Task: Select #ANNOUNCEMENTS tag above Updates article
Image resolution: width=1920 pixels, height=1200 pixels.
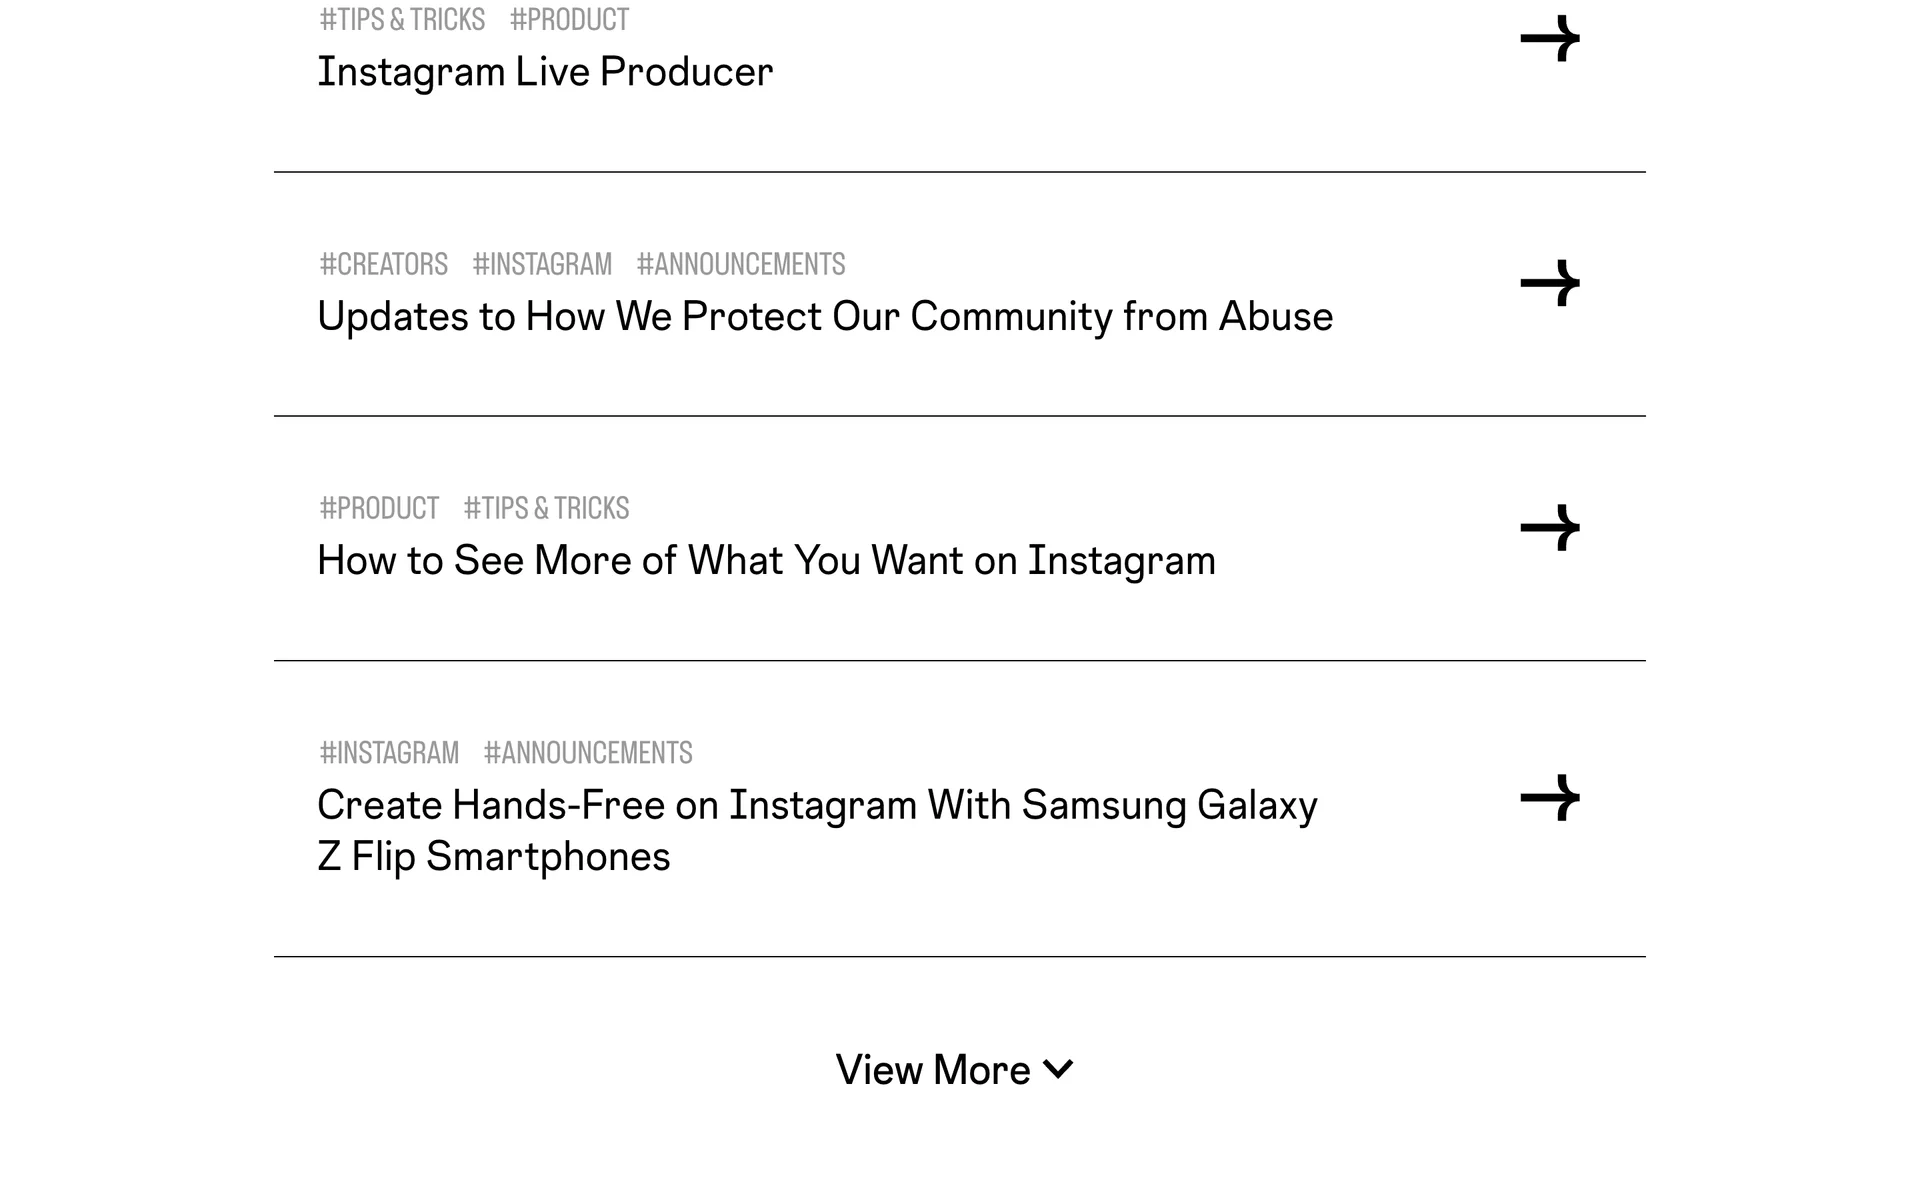Action: [741, 264]
